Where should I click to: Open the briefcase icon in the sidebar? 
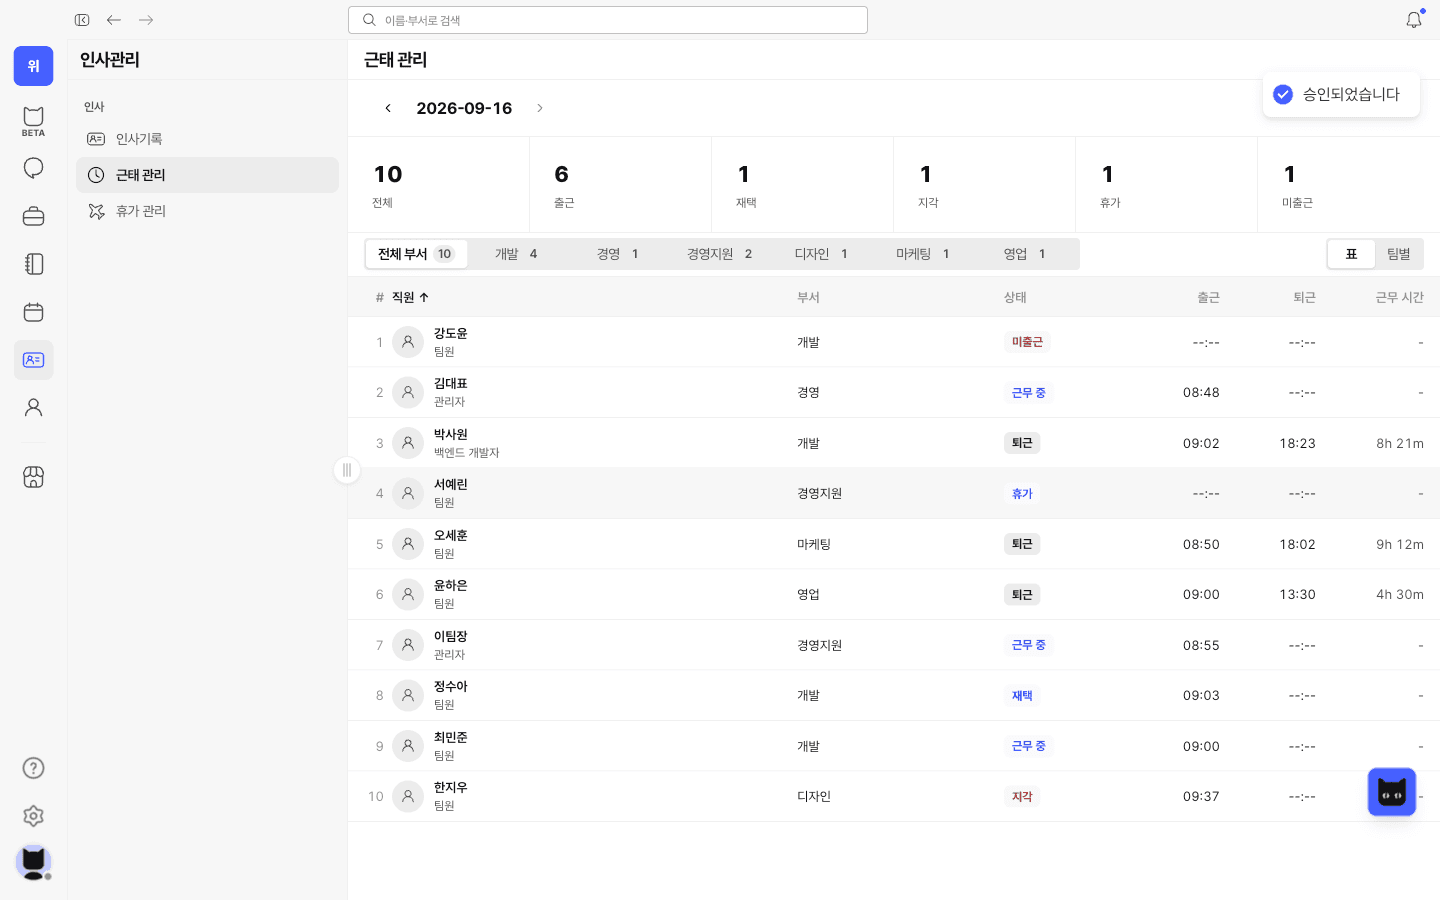click(33, 216)
